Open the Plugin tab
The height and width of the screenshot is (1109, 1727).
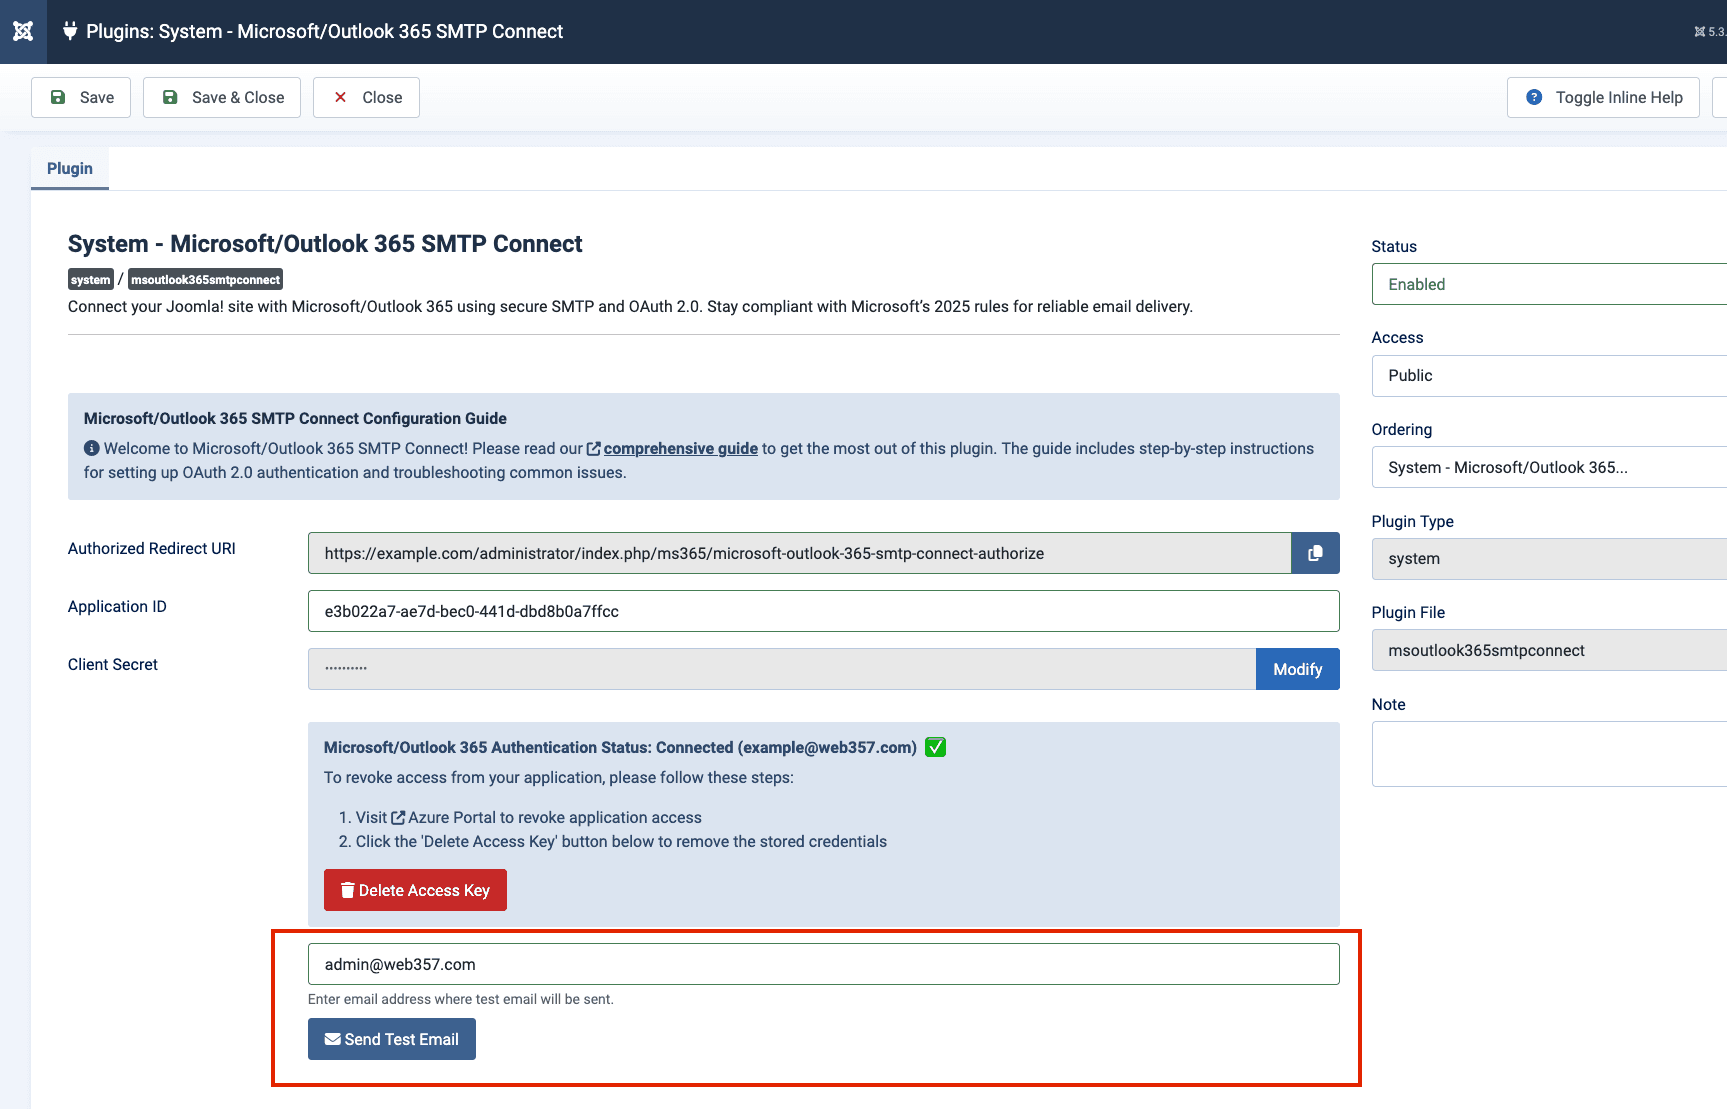point(70,168)
